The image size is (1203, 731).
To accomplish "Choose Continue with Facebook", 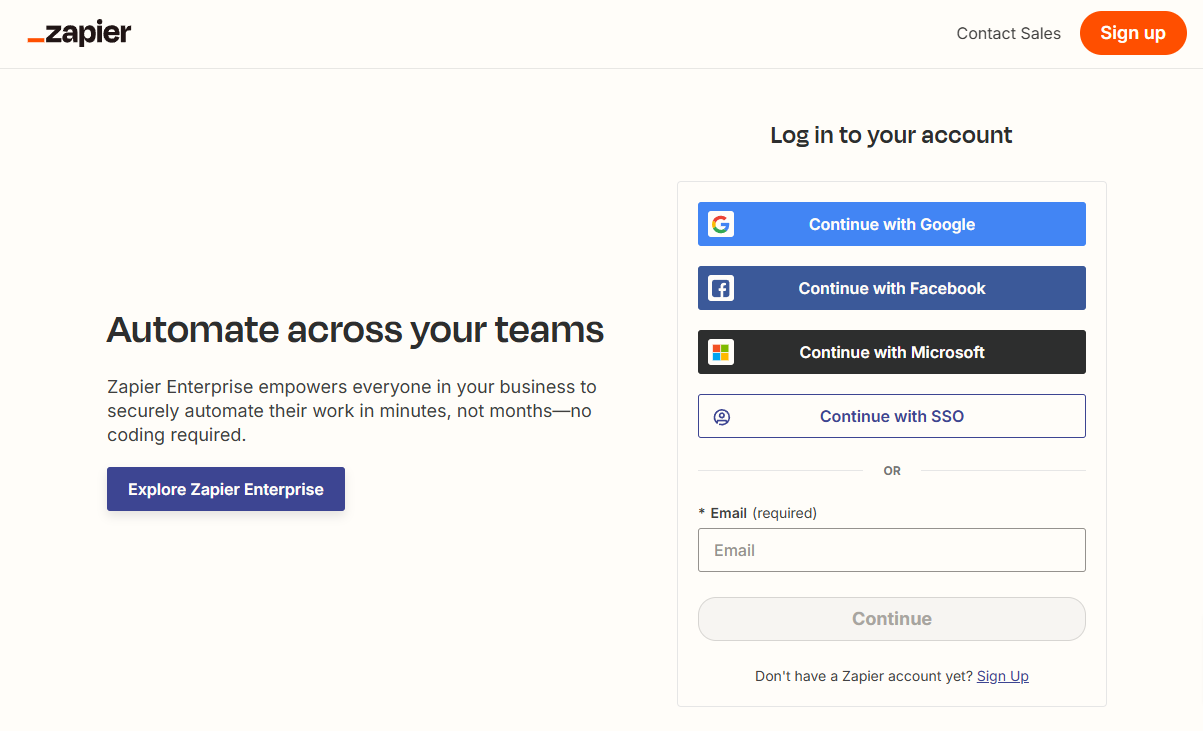I will point(892,288).
